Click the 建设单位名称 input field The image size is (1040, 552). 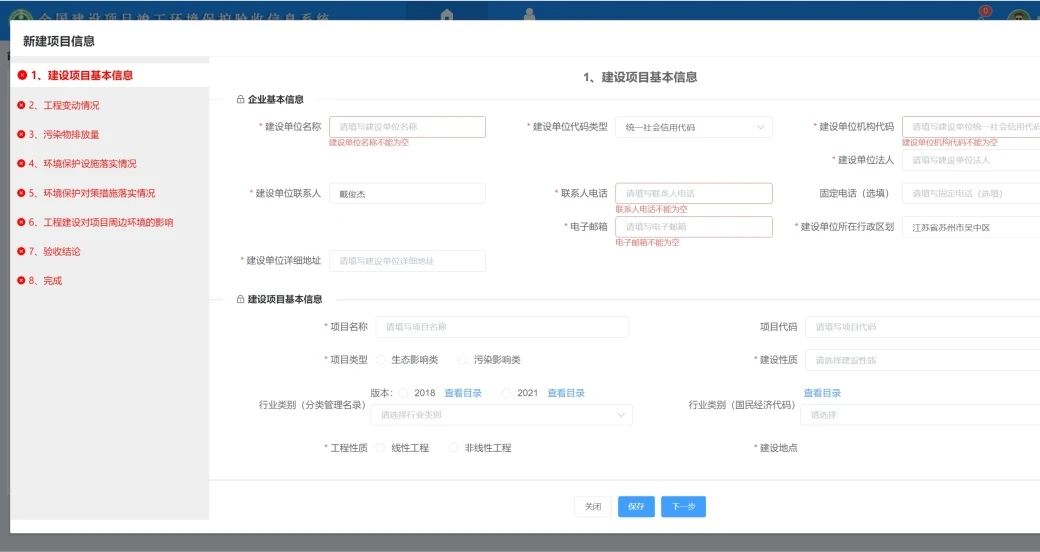pyautogui.click(x=407, y=127)
